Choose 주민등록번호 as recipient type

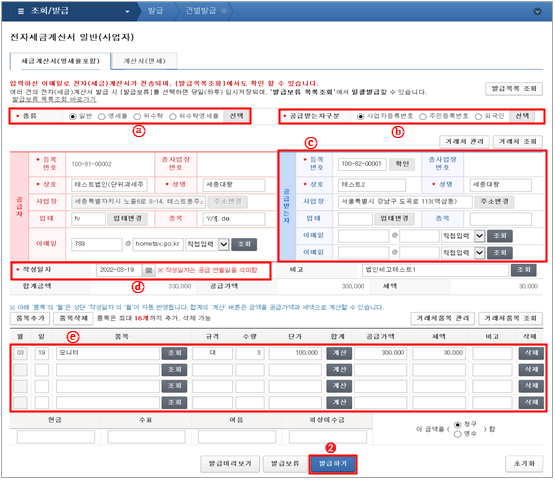click(x=423, y=116)
